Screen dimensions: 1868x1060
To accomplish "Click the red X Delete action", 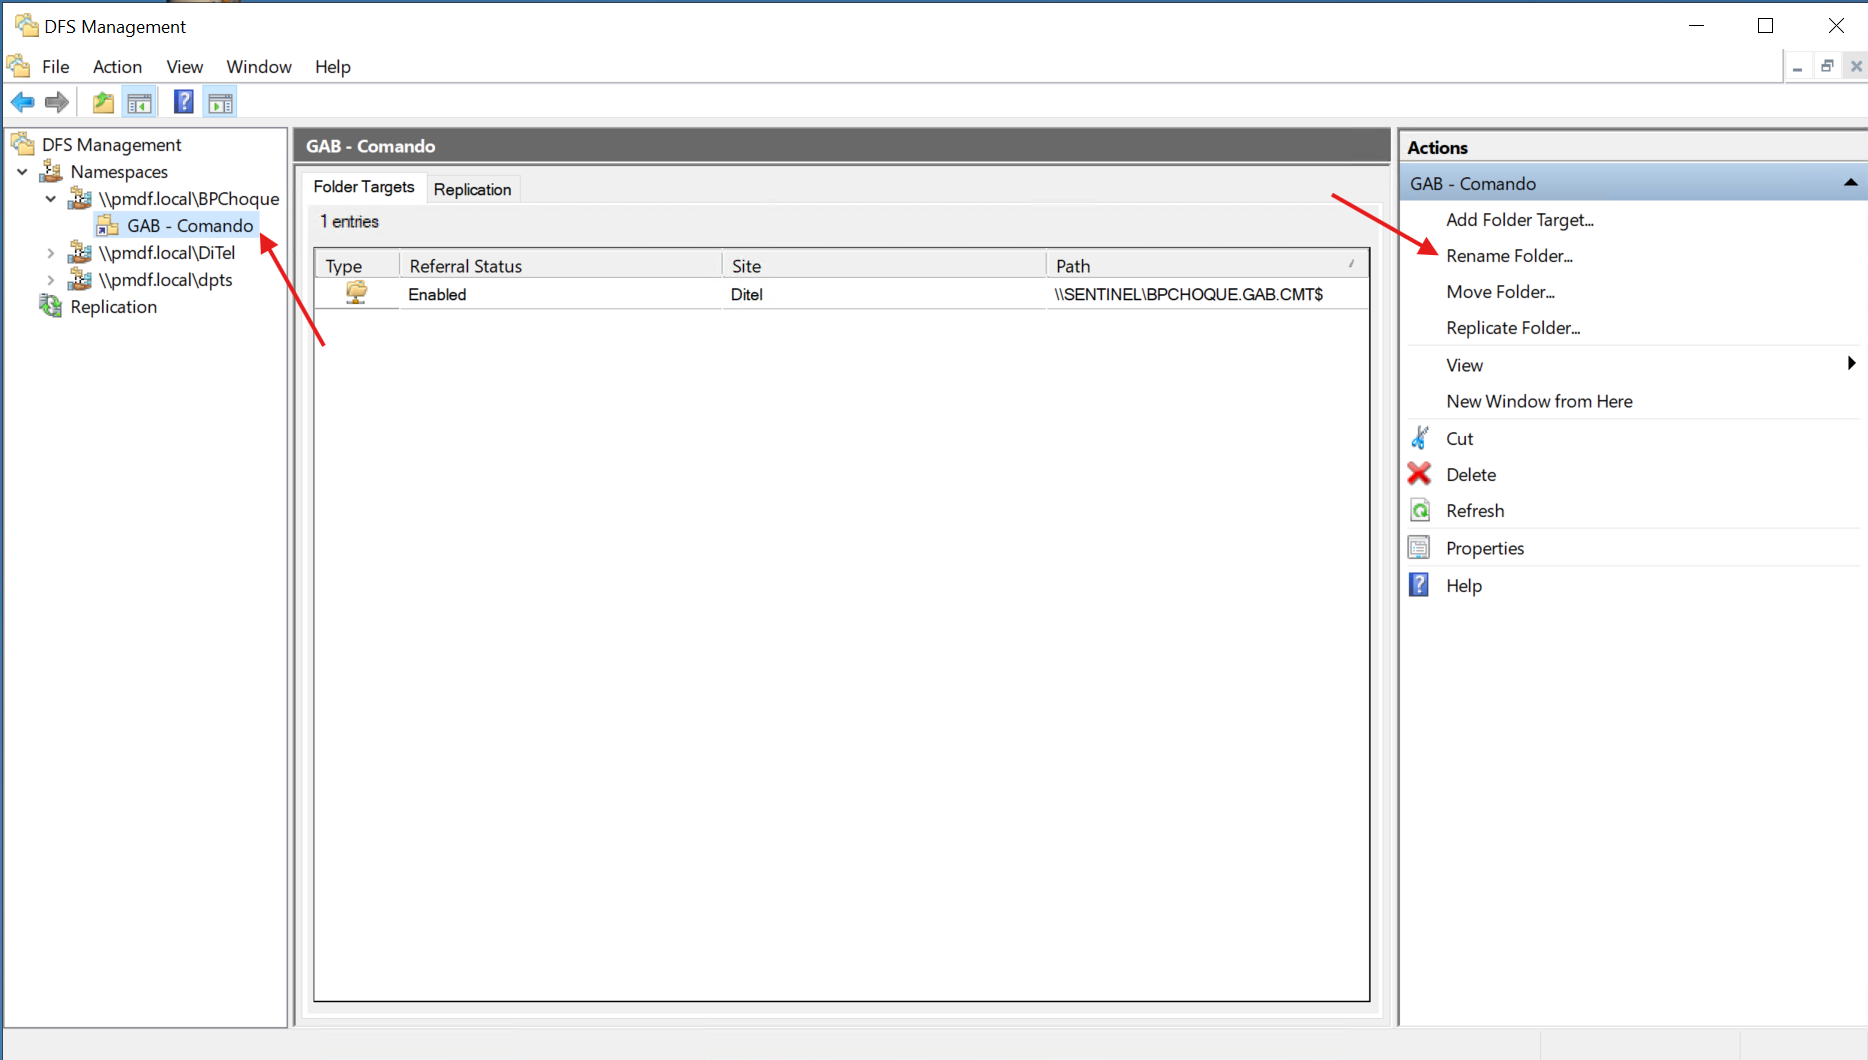I will 1470,475.
